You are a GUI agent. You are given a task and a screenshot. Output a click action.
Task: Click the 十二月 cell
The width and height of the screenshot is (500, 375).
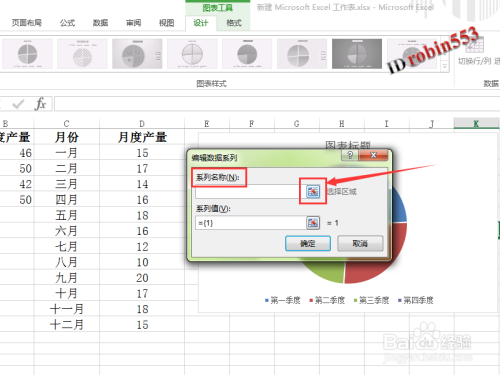[67, 325]
